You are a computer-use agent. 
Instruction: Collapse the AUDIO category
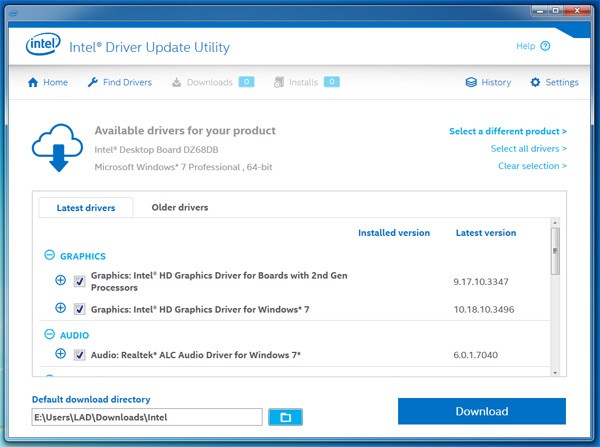coord(49,334)
